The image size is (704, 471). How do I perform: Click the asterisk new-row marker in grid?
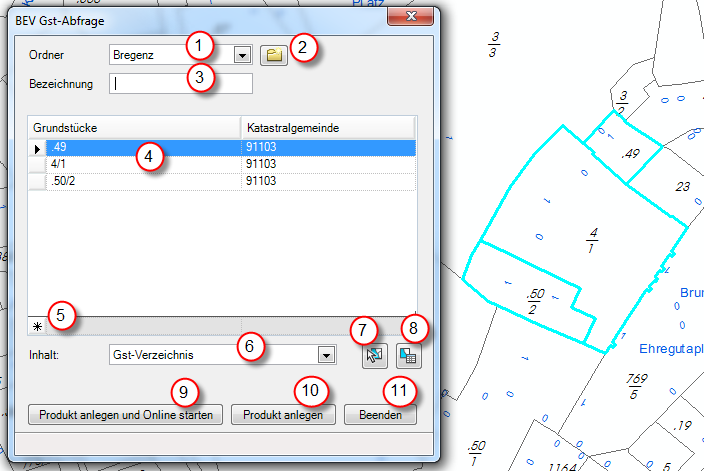pyautogui.click(x=37, y=326)
